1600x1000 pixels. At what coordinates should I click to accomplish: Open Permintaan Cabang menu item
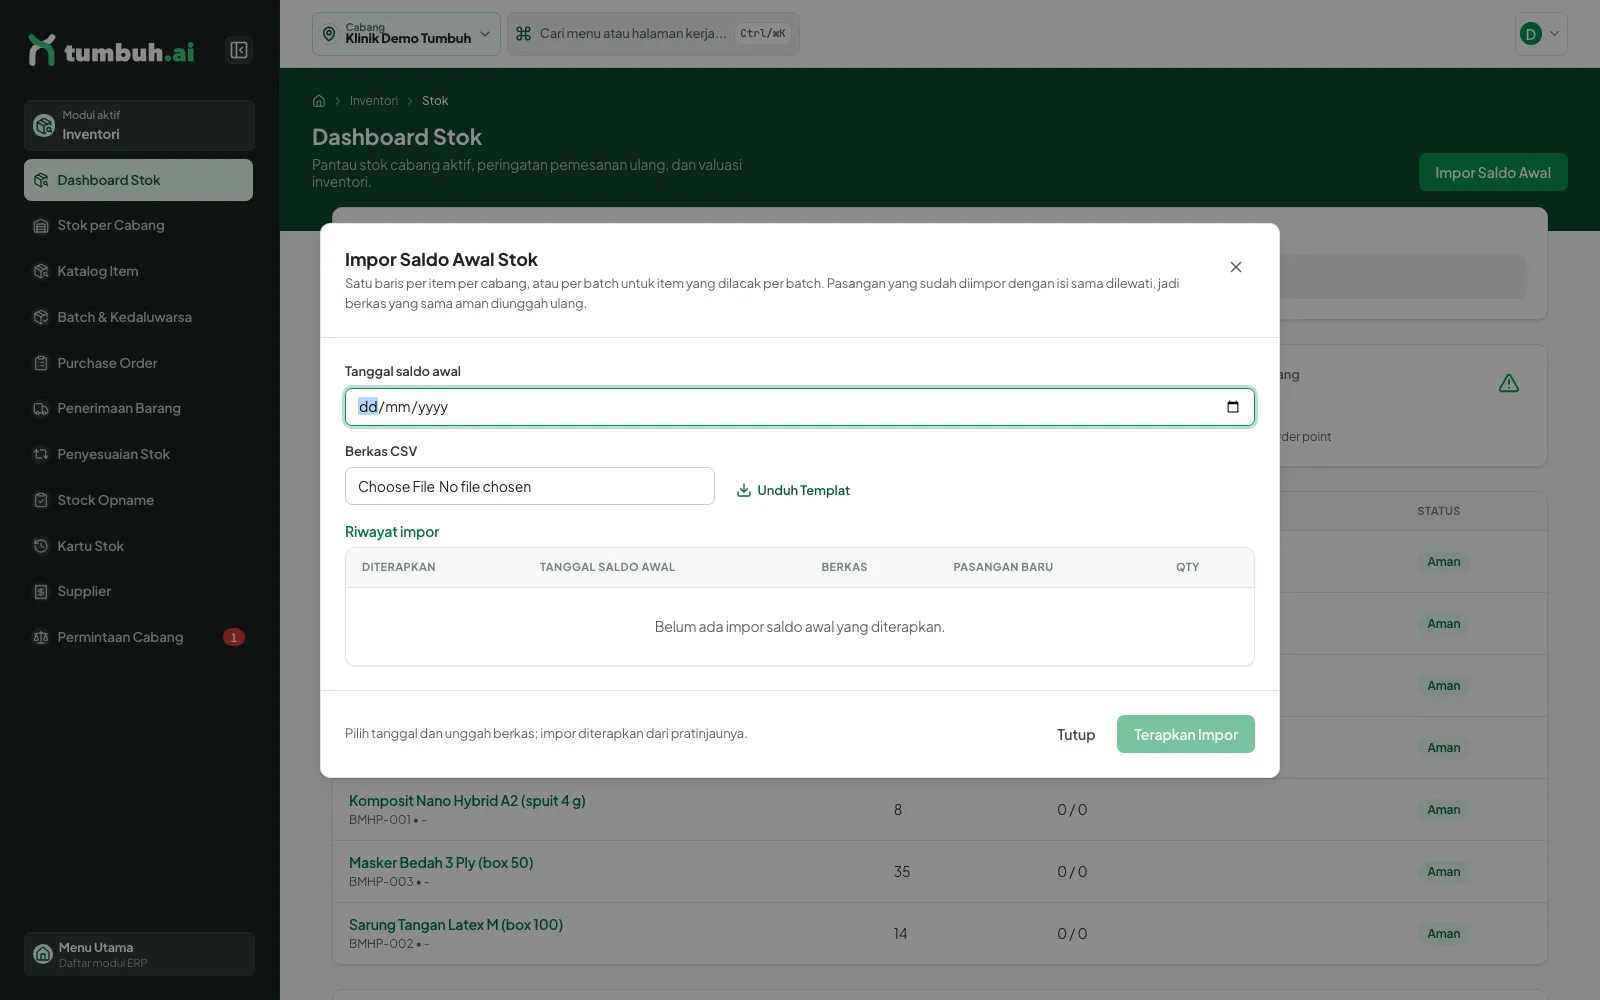[x=138, y=637]
